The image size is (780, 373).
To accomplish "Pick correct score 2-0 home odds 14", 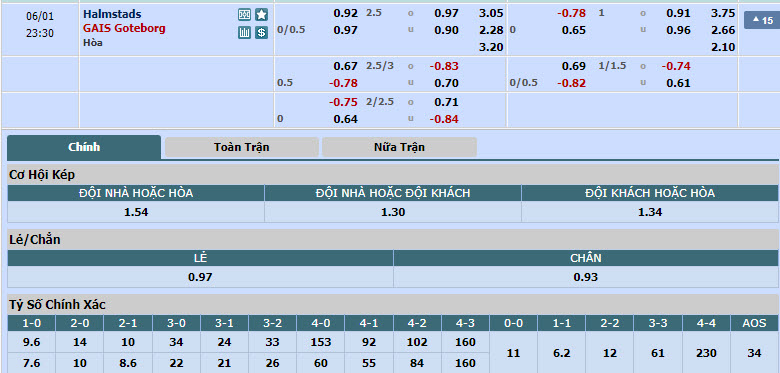I will [80, 342].
